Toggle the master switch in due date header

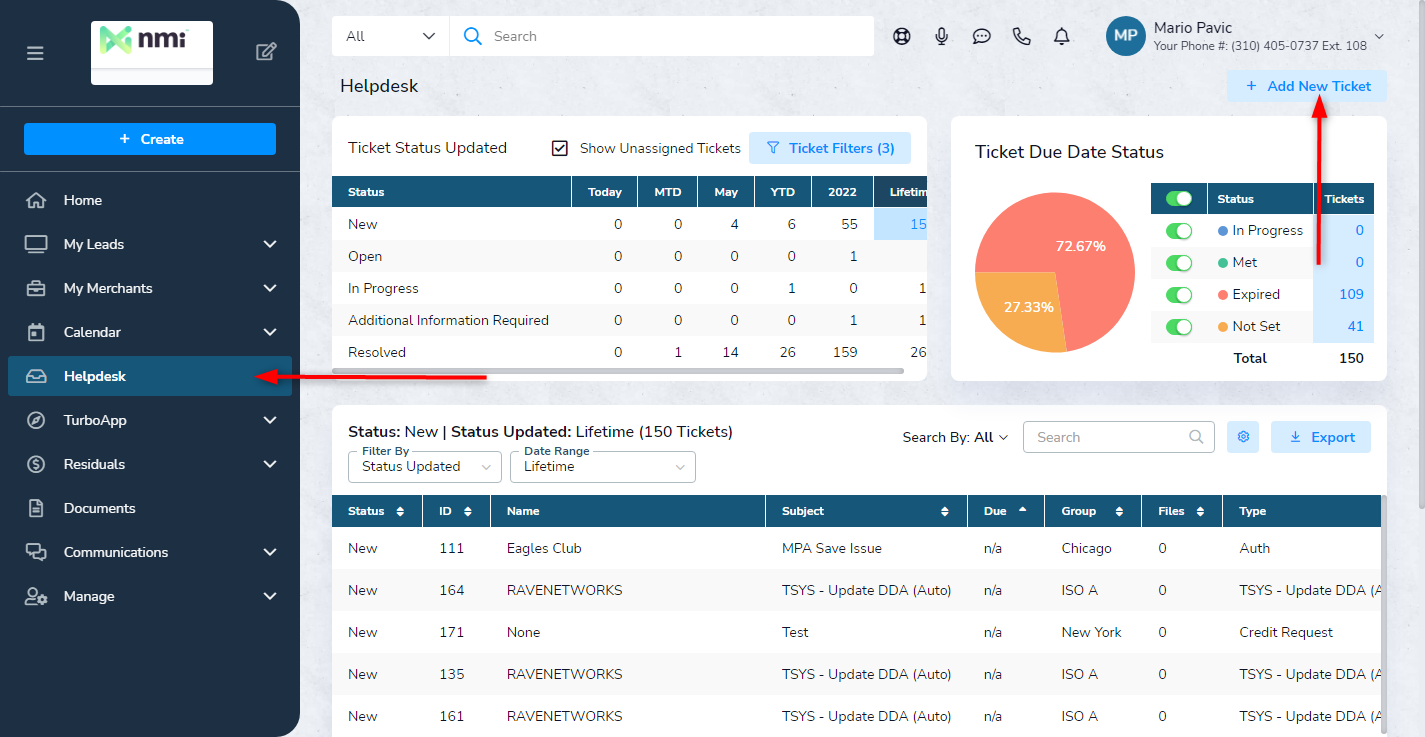coord(1179,198)
